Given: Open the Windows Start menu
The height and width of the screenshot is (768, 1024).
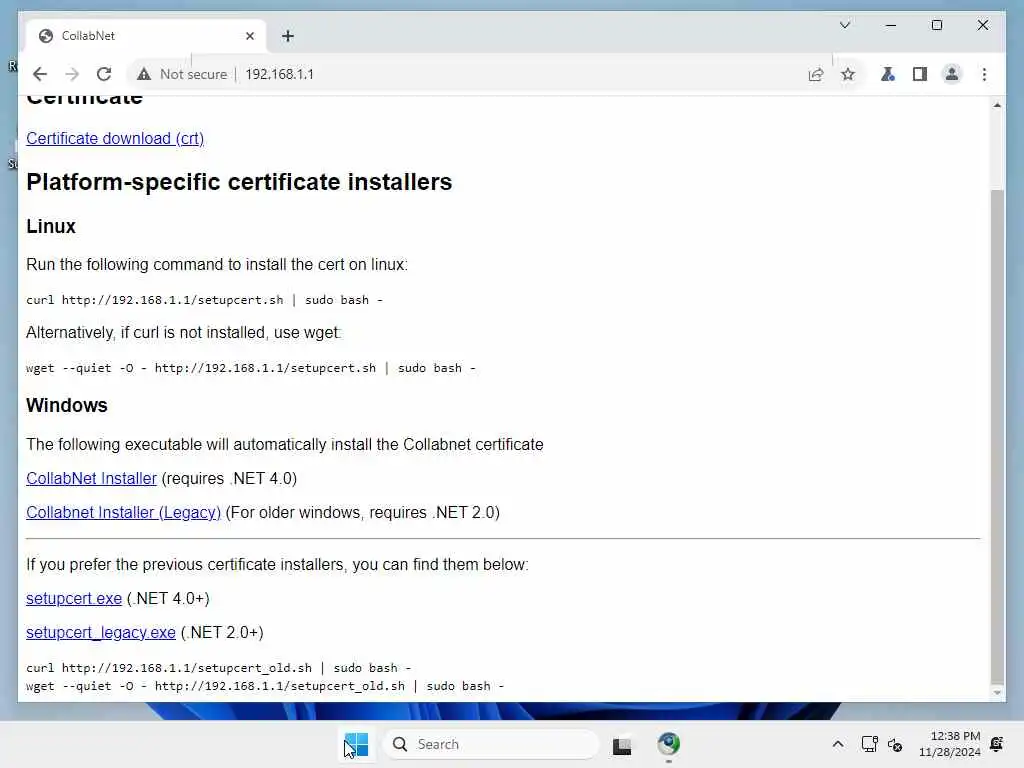Looking at the screenshot, I should (357, 744).
